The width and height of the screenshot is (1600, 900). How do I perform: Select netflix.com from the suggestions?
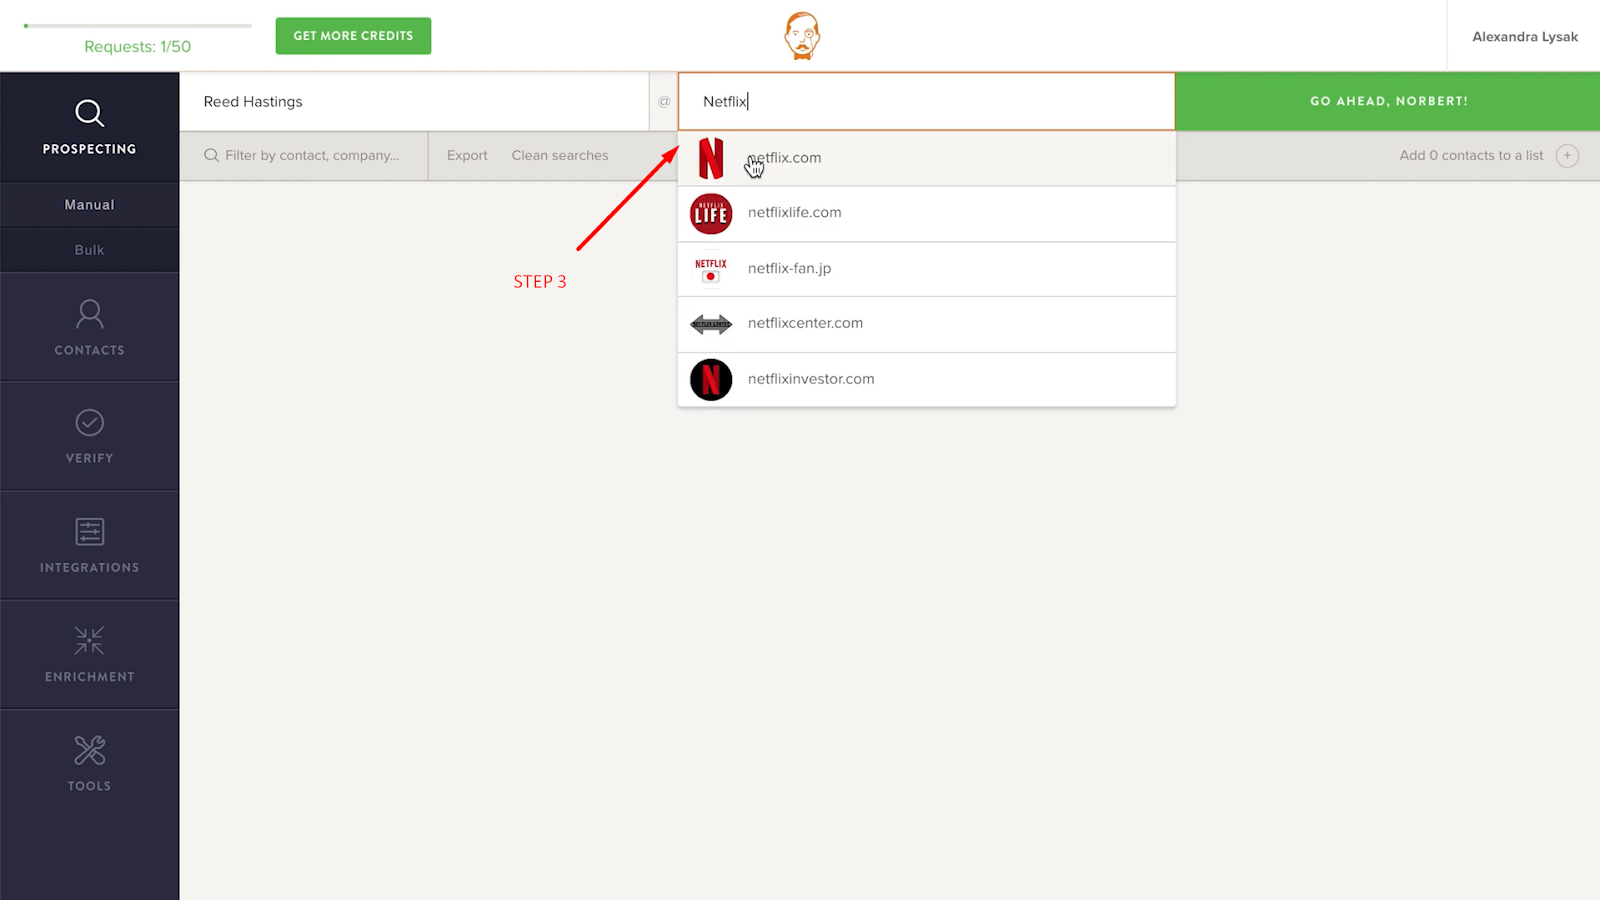pos(926,158)
